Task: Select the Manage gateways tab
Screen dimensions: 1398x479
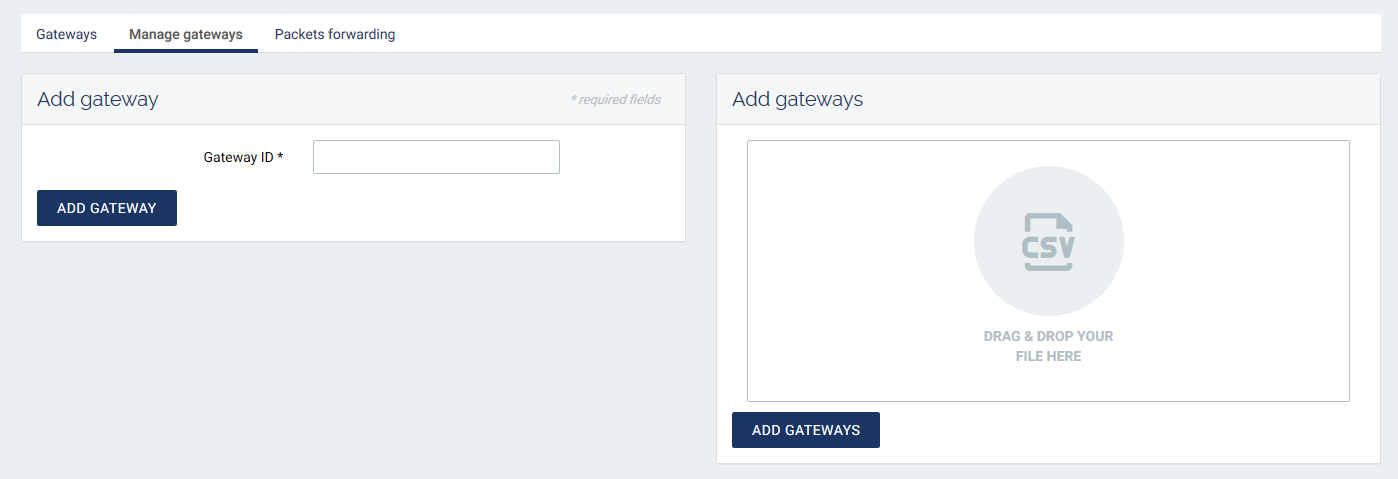Action: pyautogui.click(x=186, y=34)
